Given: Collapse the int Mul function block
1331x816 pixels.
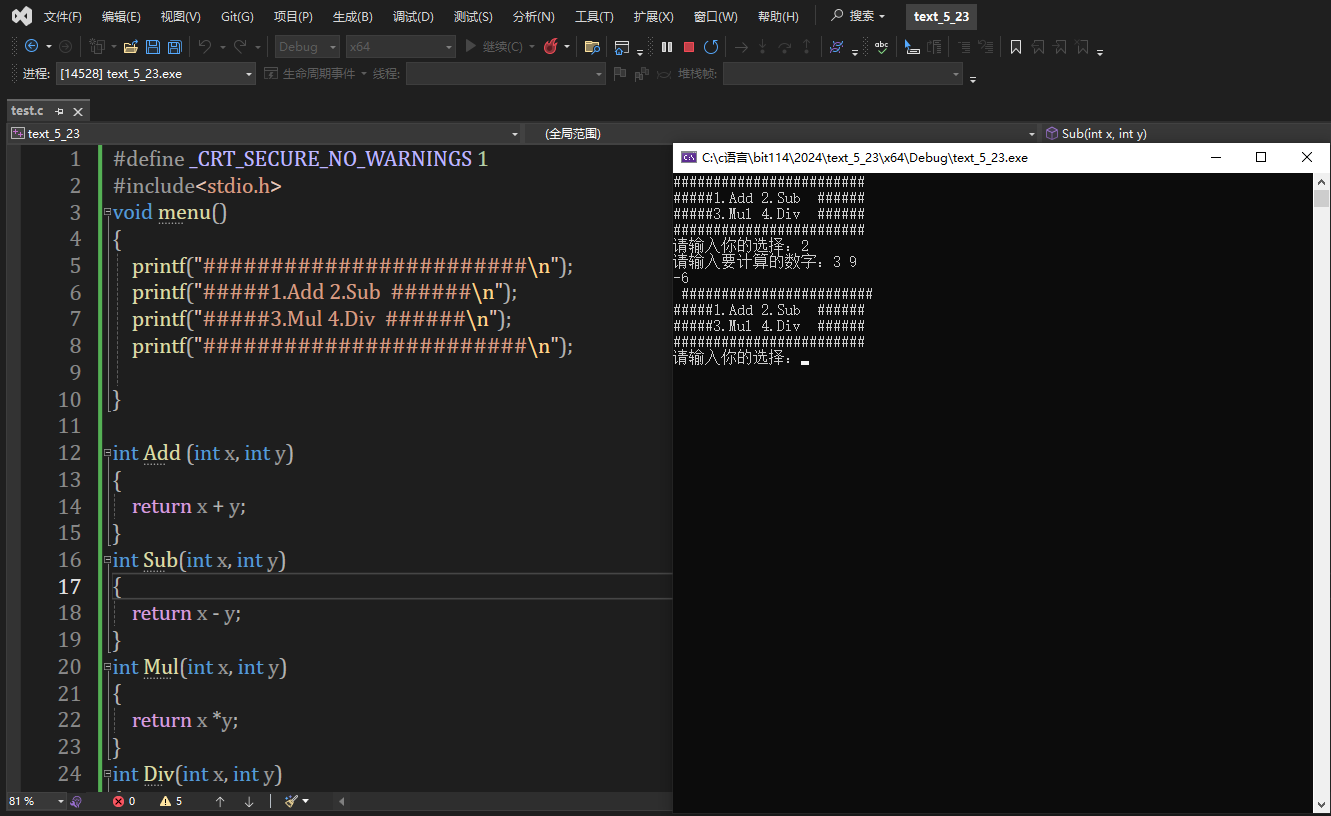Looking at the screenshot, I should pyautogui.click(x=107, y=667).
